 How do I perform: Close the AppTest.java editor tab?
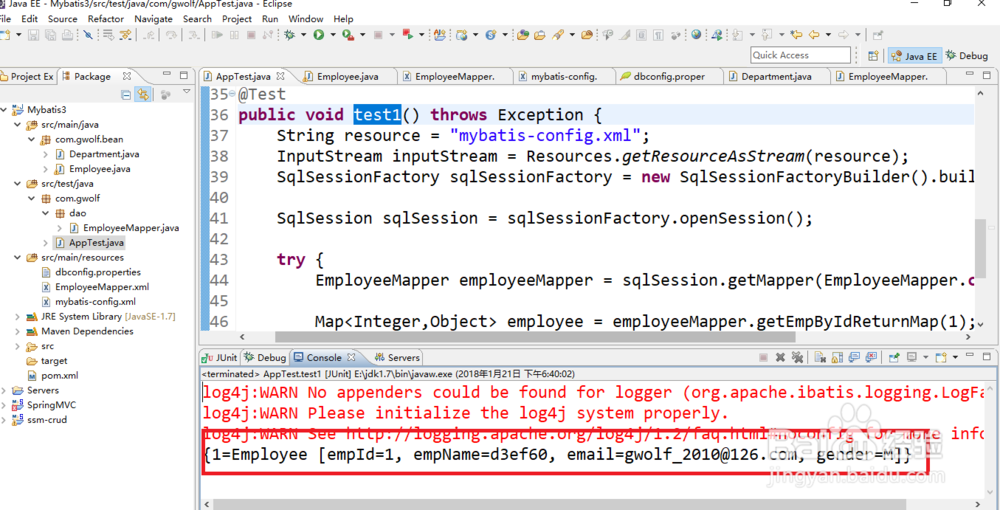pyautogui.click(x=283, y=76)
